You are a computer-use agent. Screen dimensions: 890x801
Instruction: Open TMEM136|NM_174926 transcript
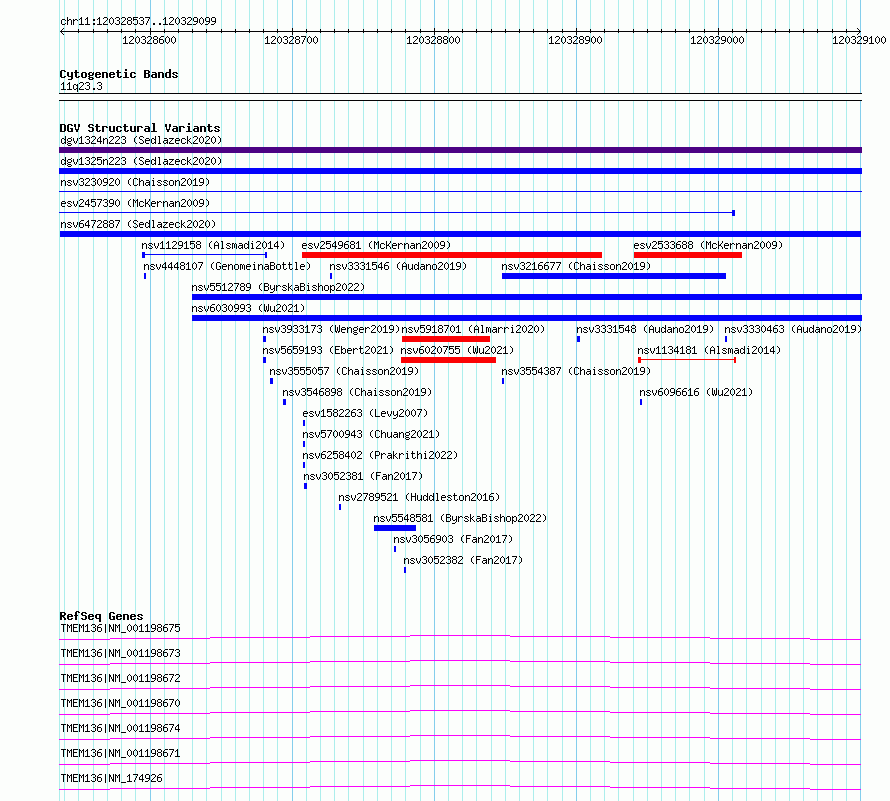[x=111, y=778]
